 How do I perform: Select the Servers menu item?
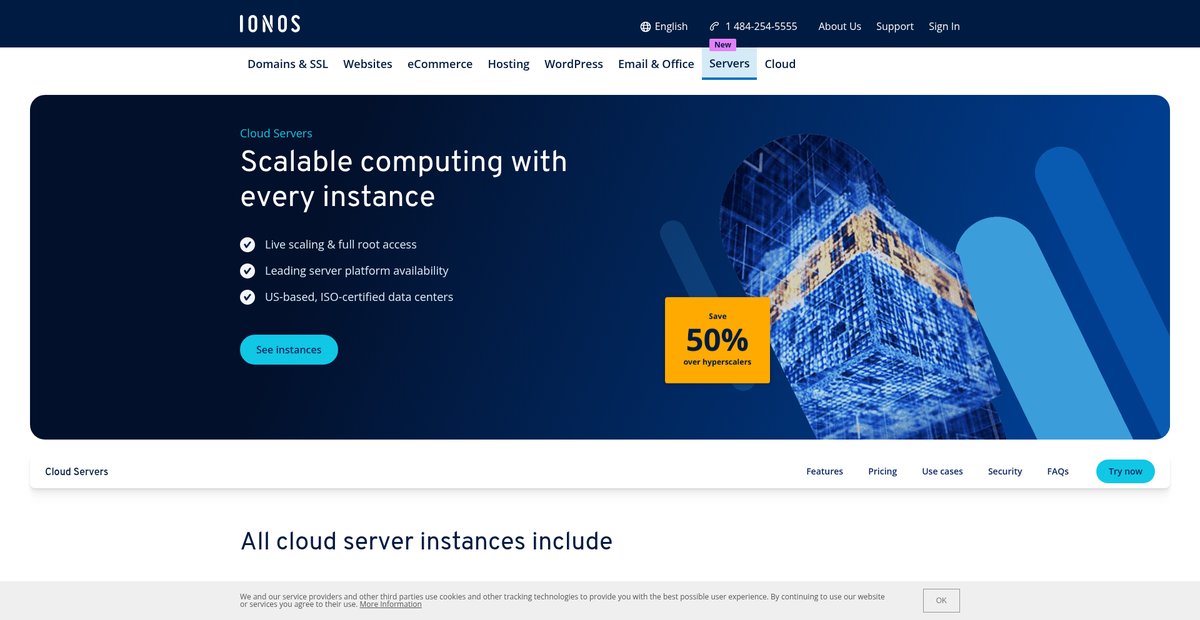click(x=729, y=64)
